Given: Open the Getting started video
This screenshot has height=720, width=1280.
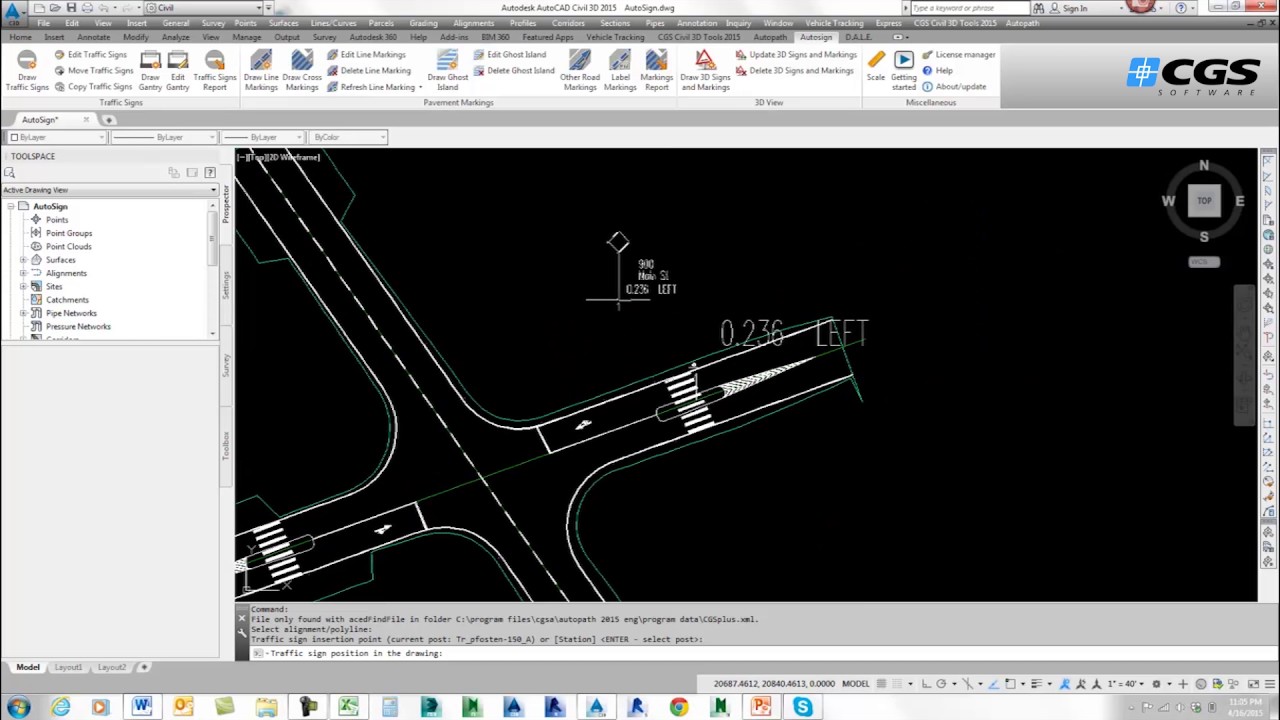Looking at the screenshot, I should coord(903,70).
